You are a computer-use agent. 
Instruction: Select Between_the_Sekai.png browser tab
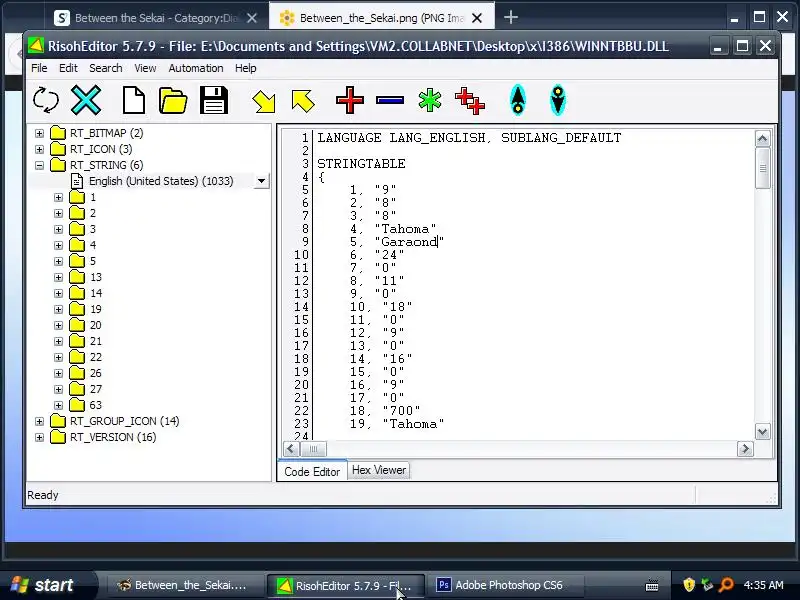[382, 18]
